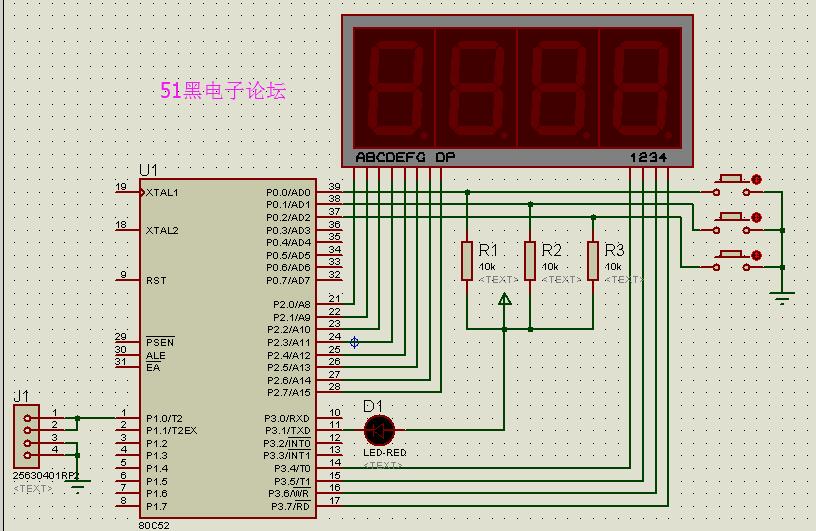Screen dimensions: 816x531
Task: Select resistor R1 symbol
Action: coord(467,261)
